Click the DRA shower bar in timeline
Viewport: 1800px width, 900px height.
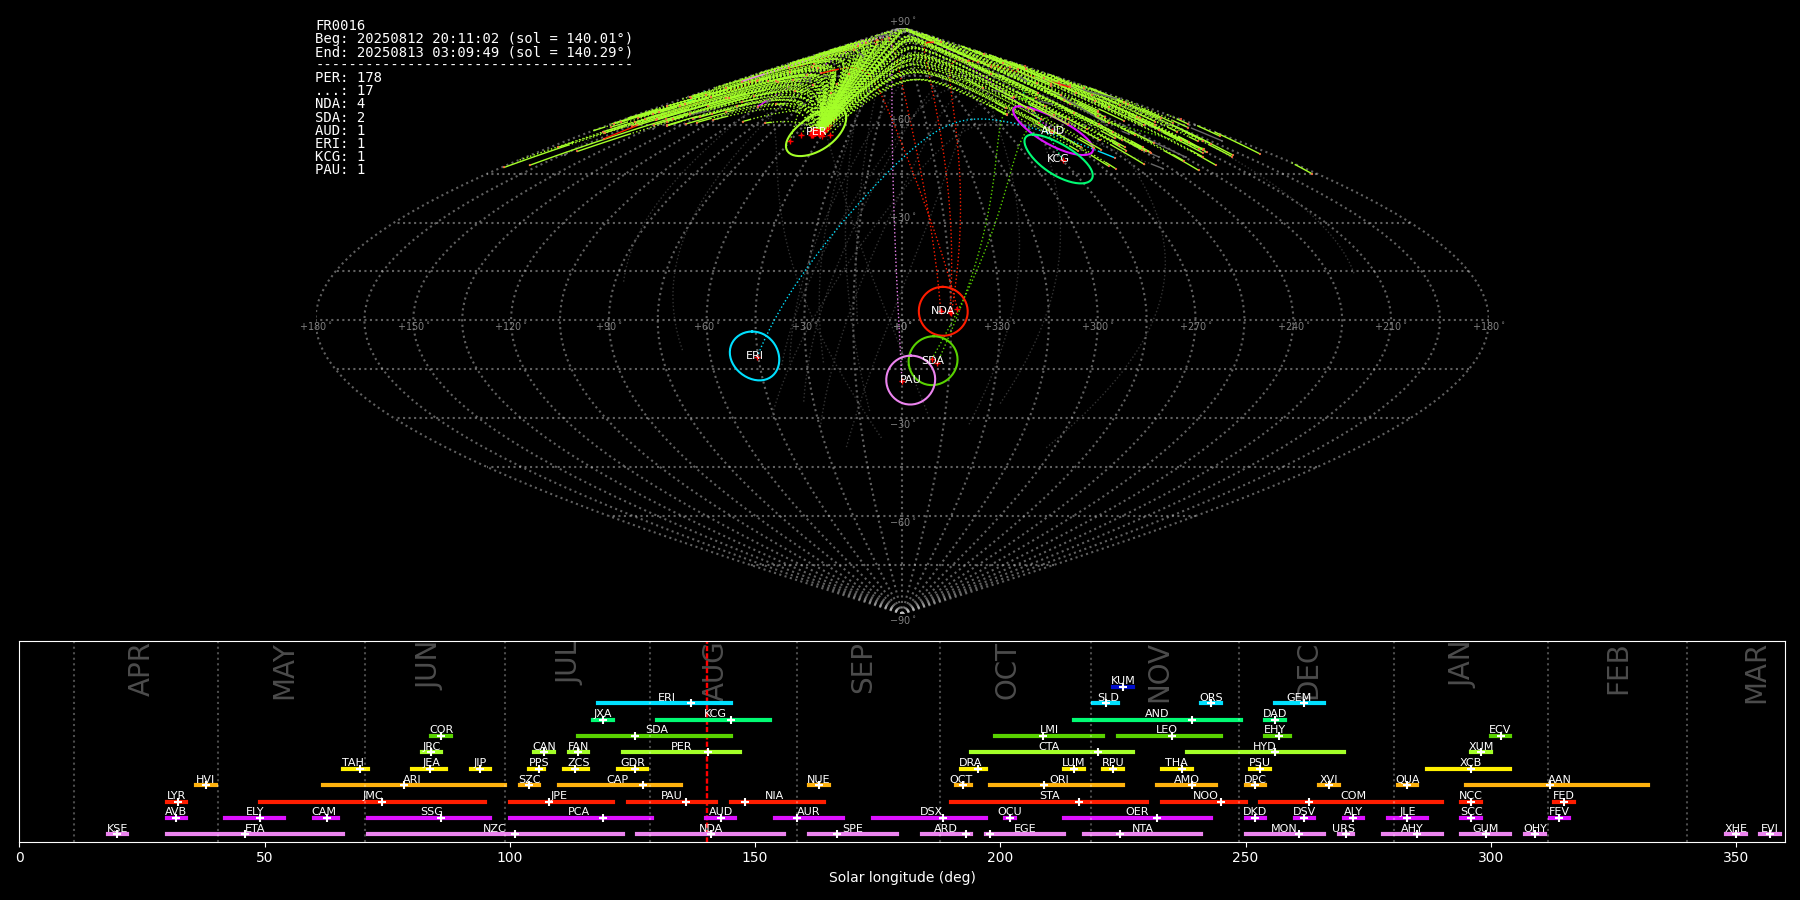point(973,768)
